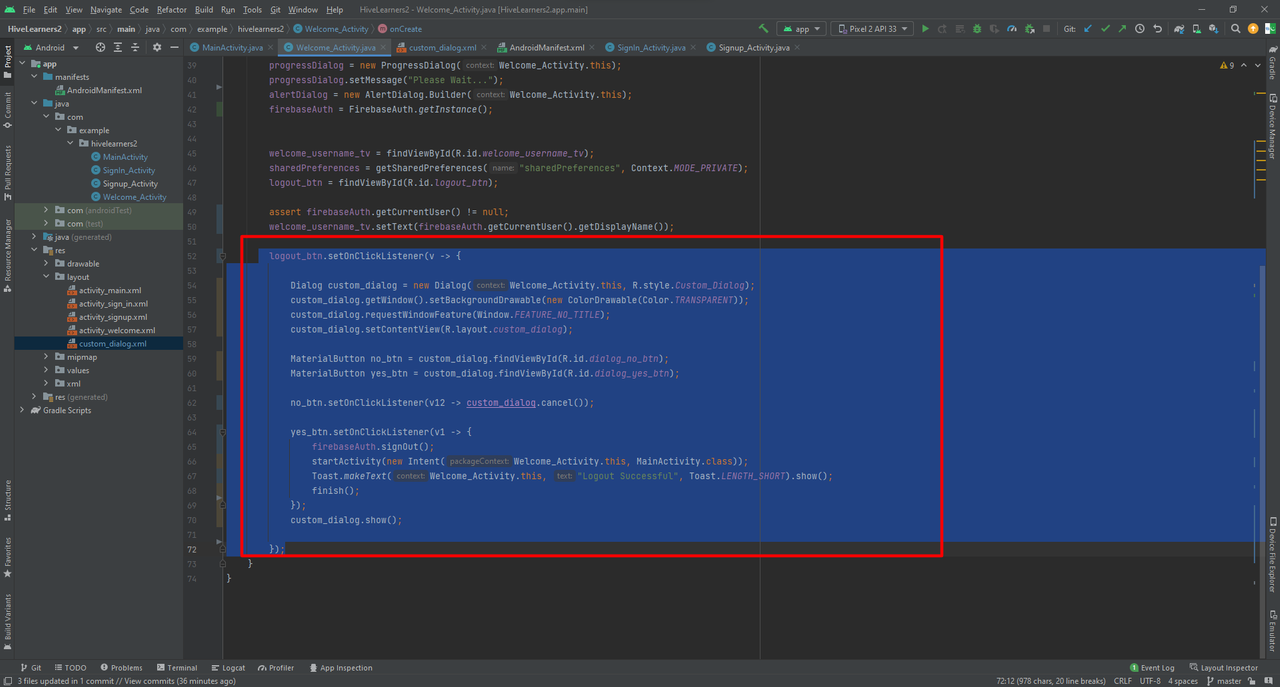This screenshot has width=1280, height=687.
Task: Select activity_sign_in.xml in layout folder
Action: click(x=113, y=304)
